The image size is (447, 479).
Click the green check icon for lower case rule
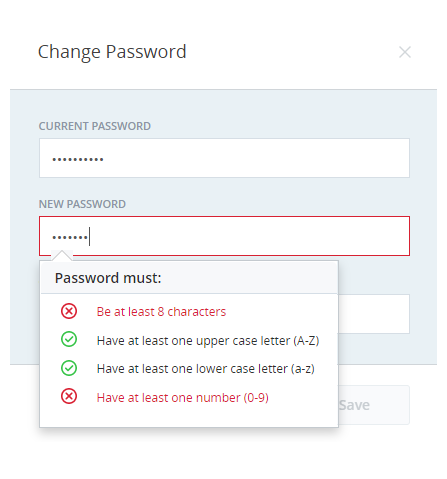coord(69,368)
